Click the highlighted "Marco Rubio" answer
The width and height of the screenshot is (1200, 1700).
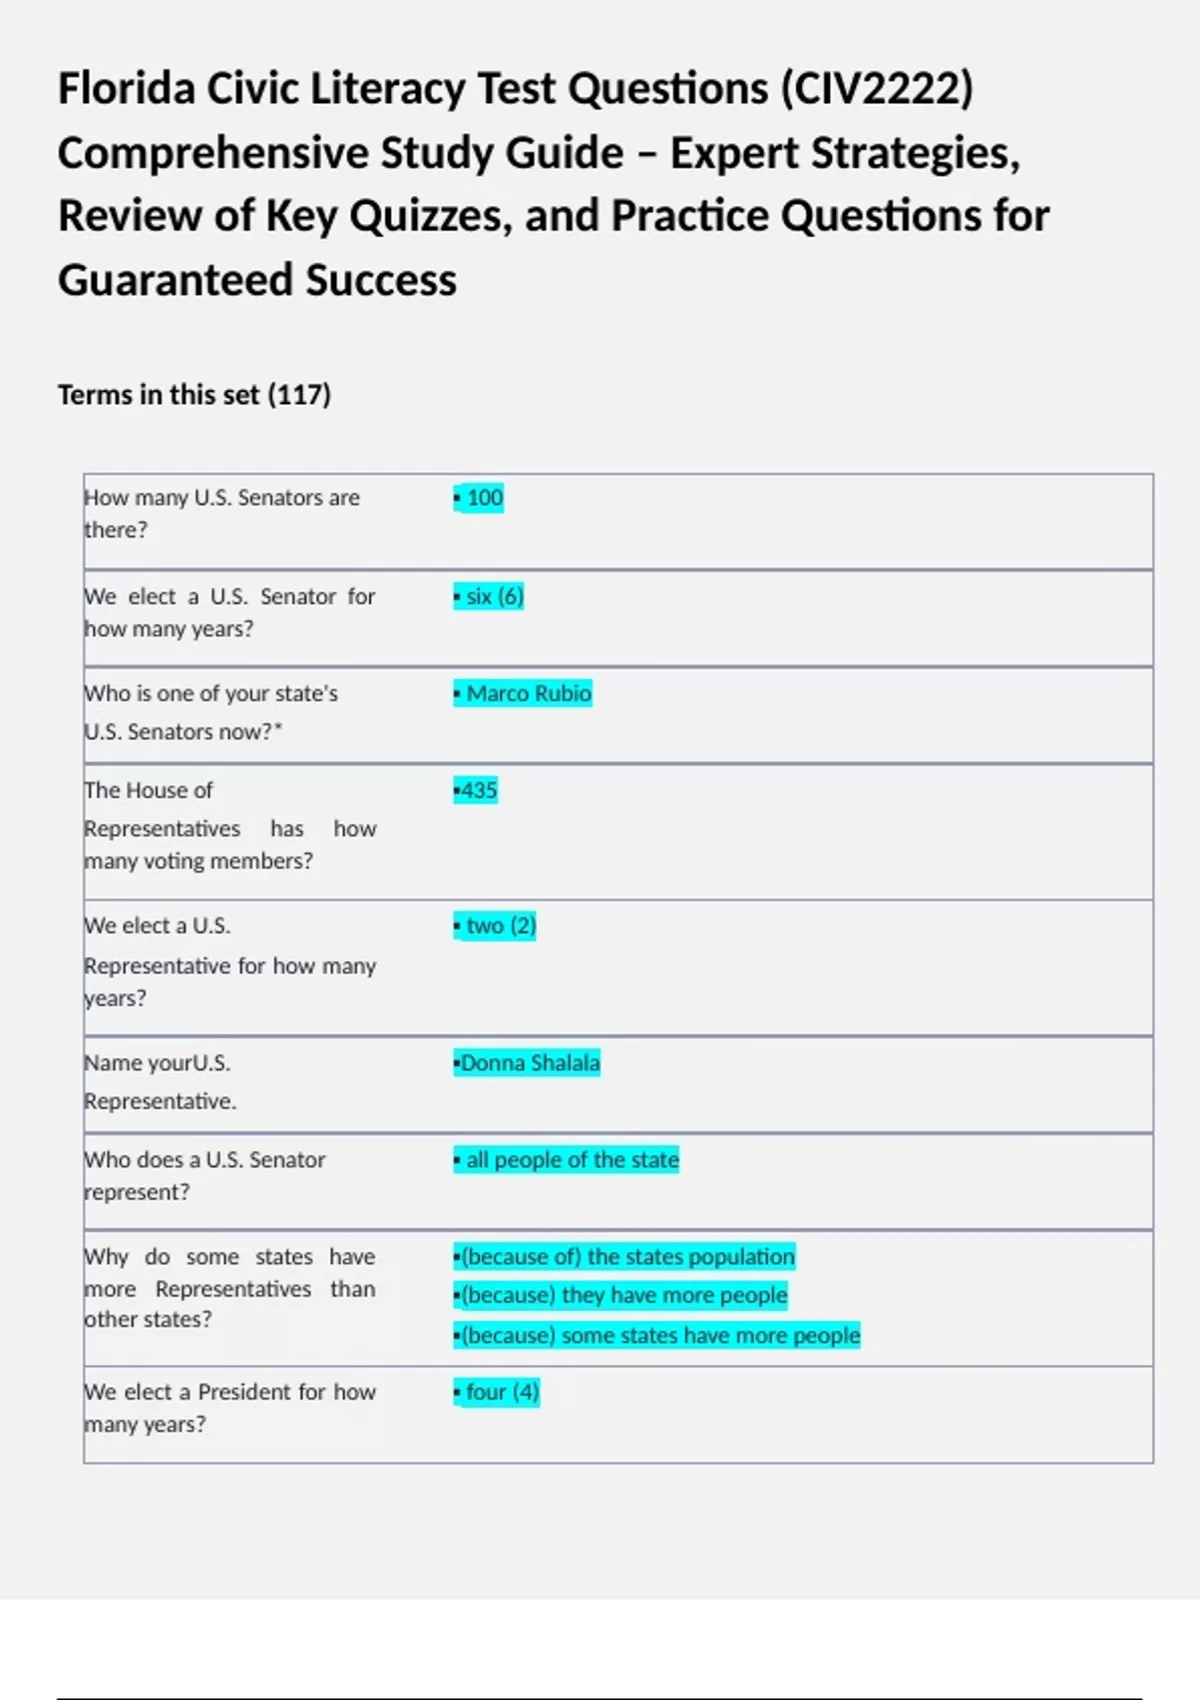click(x=523, y=694)
